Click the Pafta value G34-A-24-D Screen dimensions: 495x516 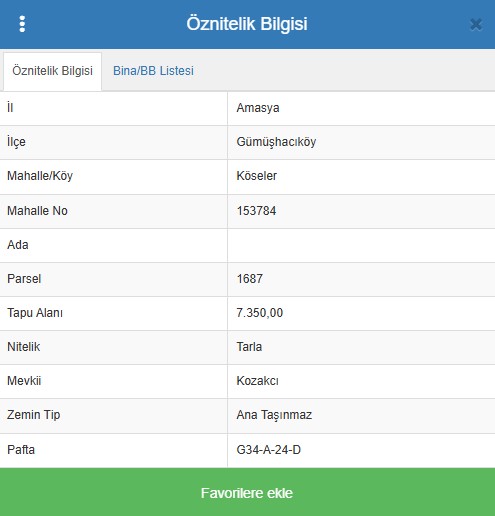click(269, 450)
